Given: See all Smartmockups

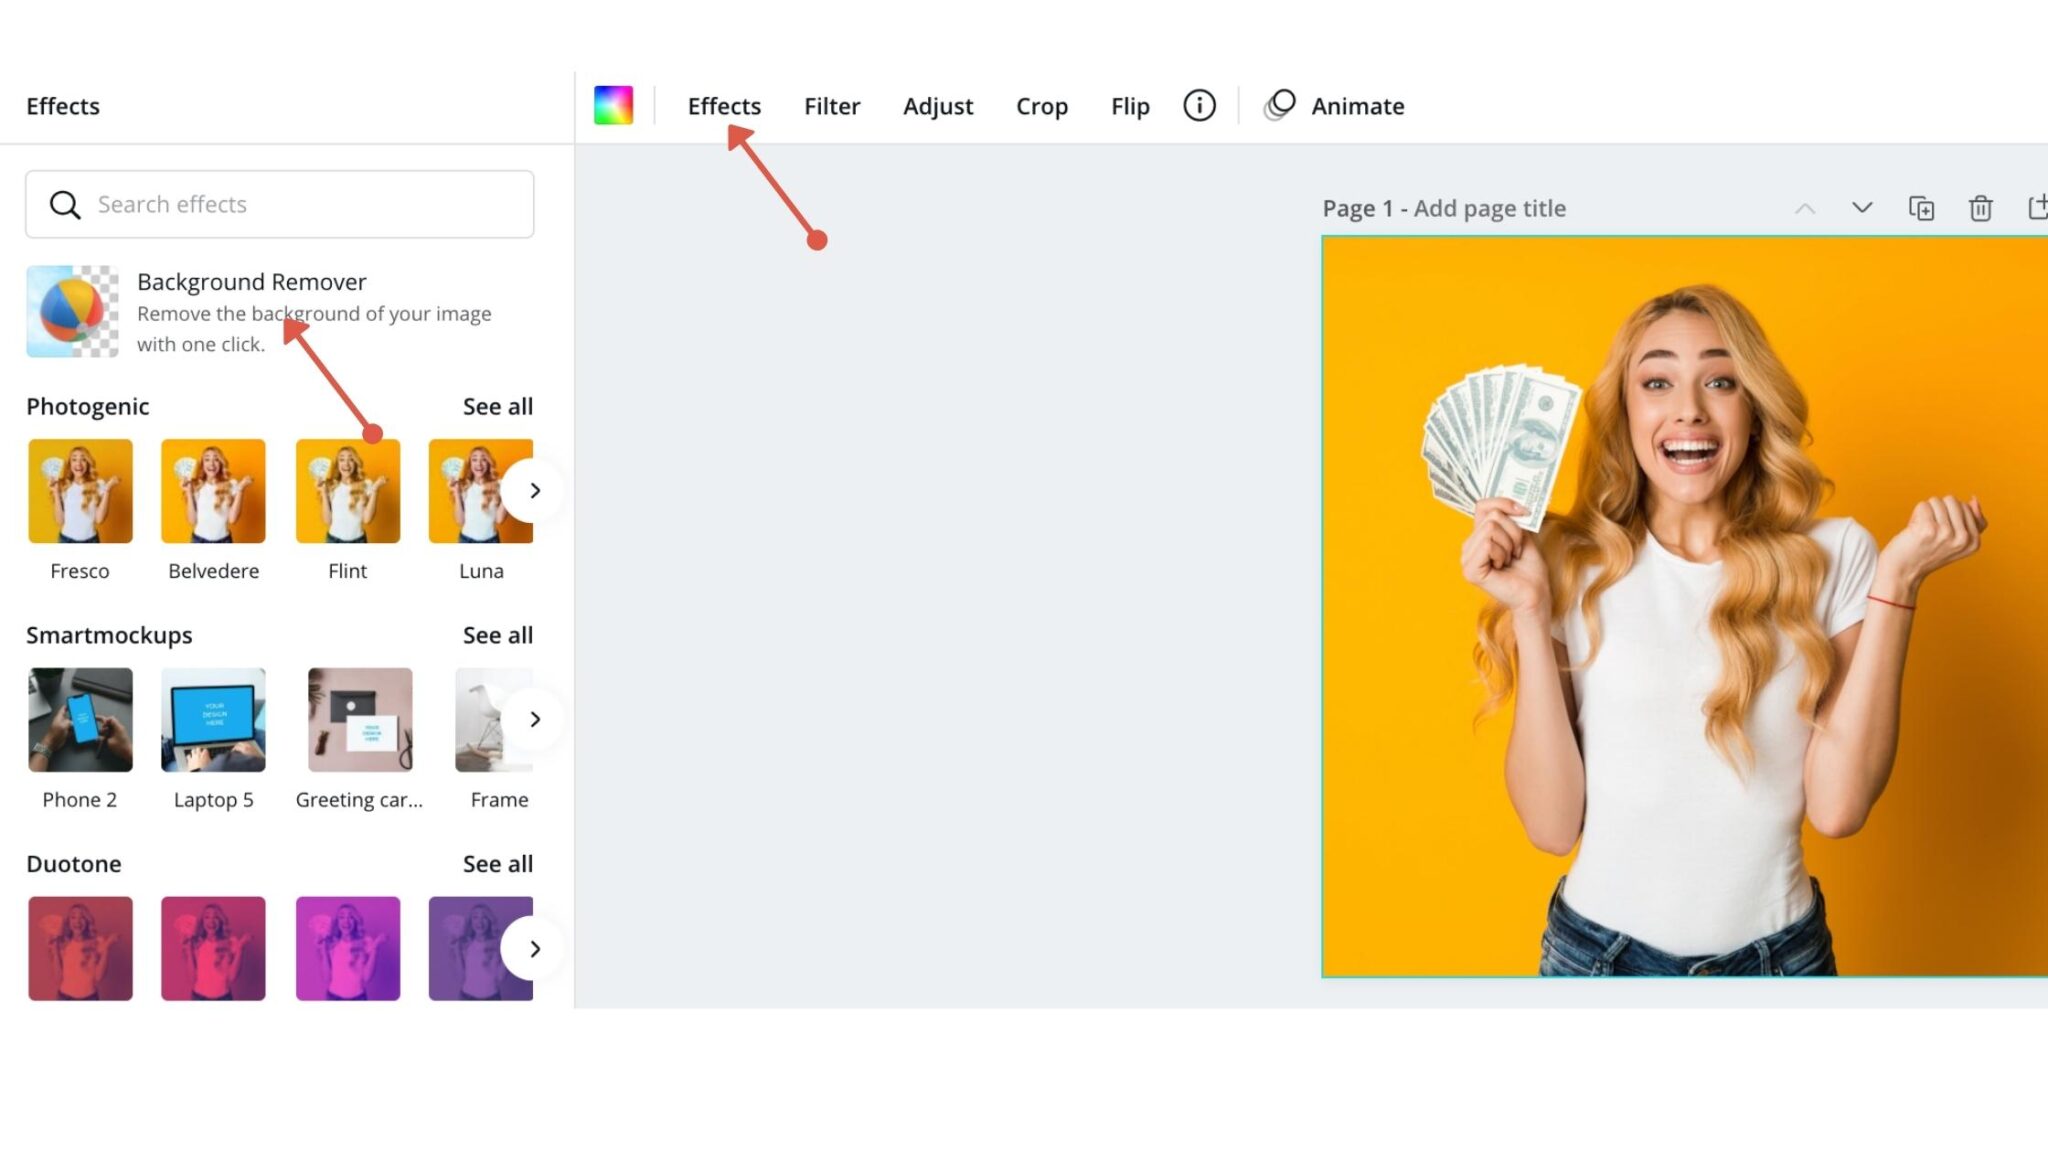Looking at the screenshot, I should (x=497, y=634).
